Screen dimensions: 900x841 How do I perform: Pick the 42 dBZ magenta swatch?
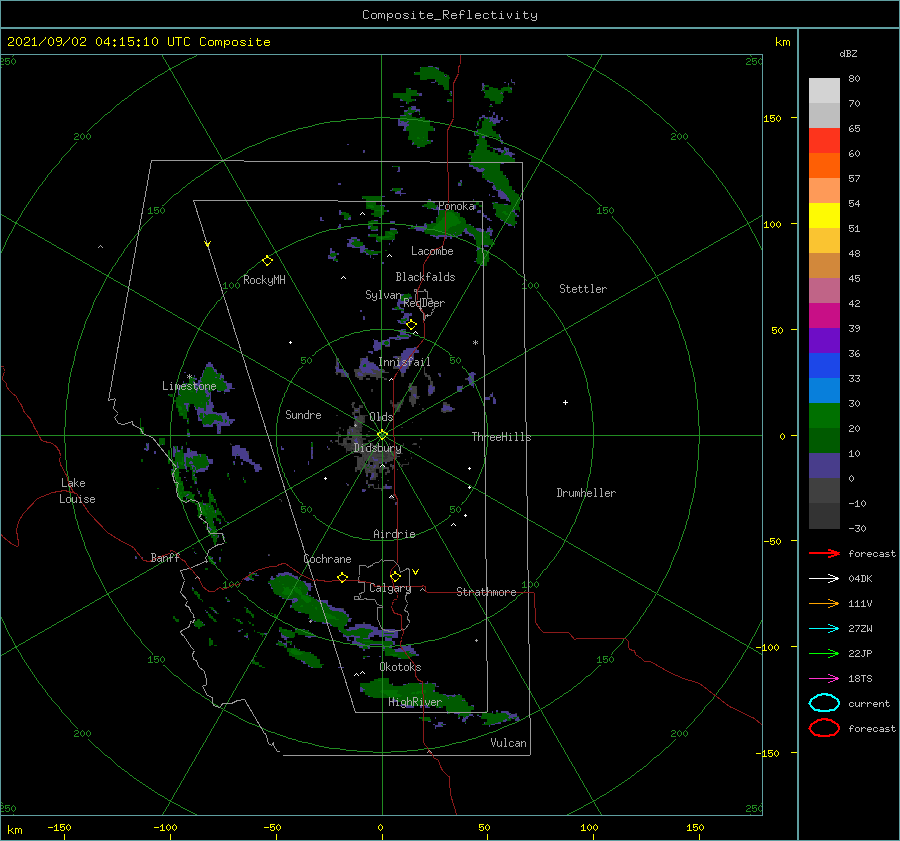(x=824, y=315)
